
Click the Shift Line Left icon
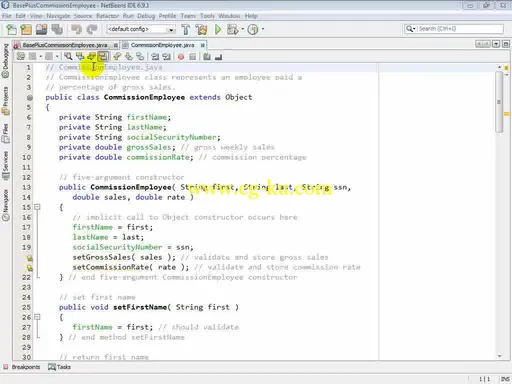tap(155, 57)
